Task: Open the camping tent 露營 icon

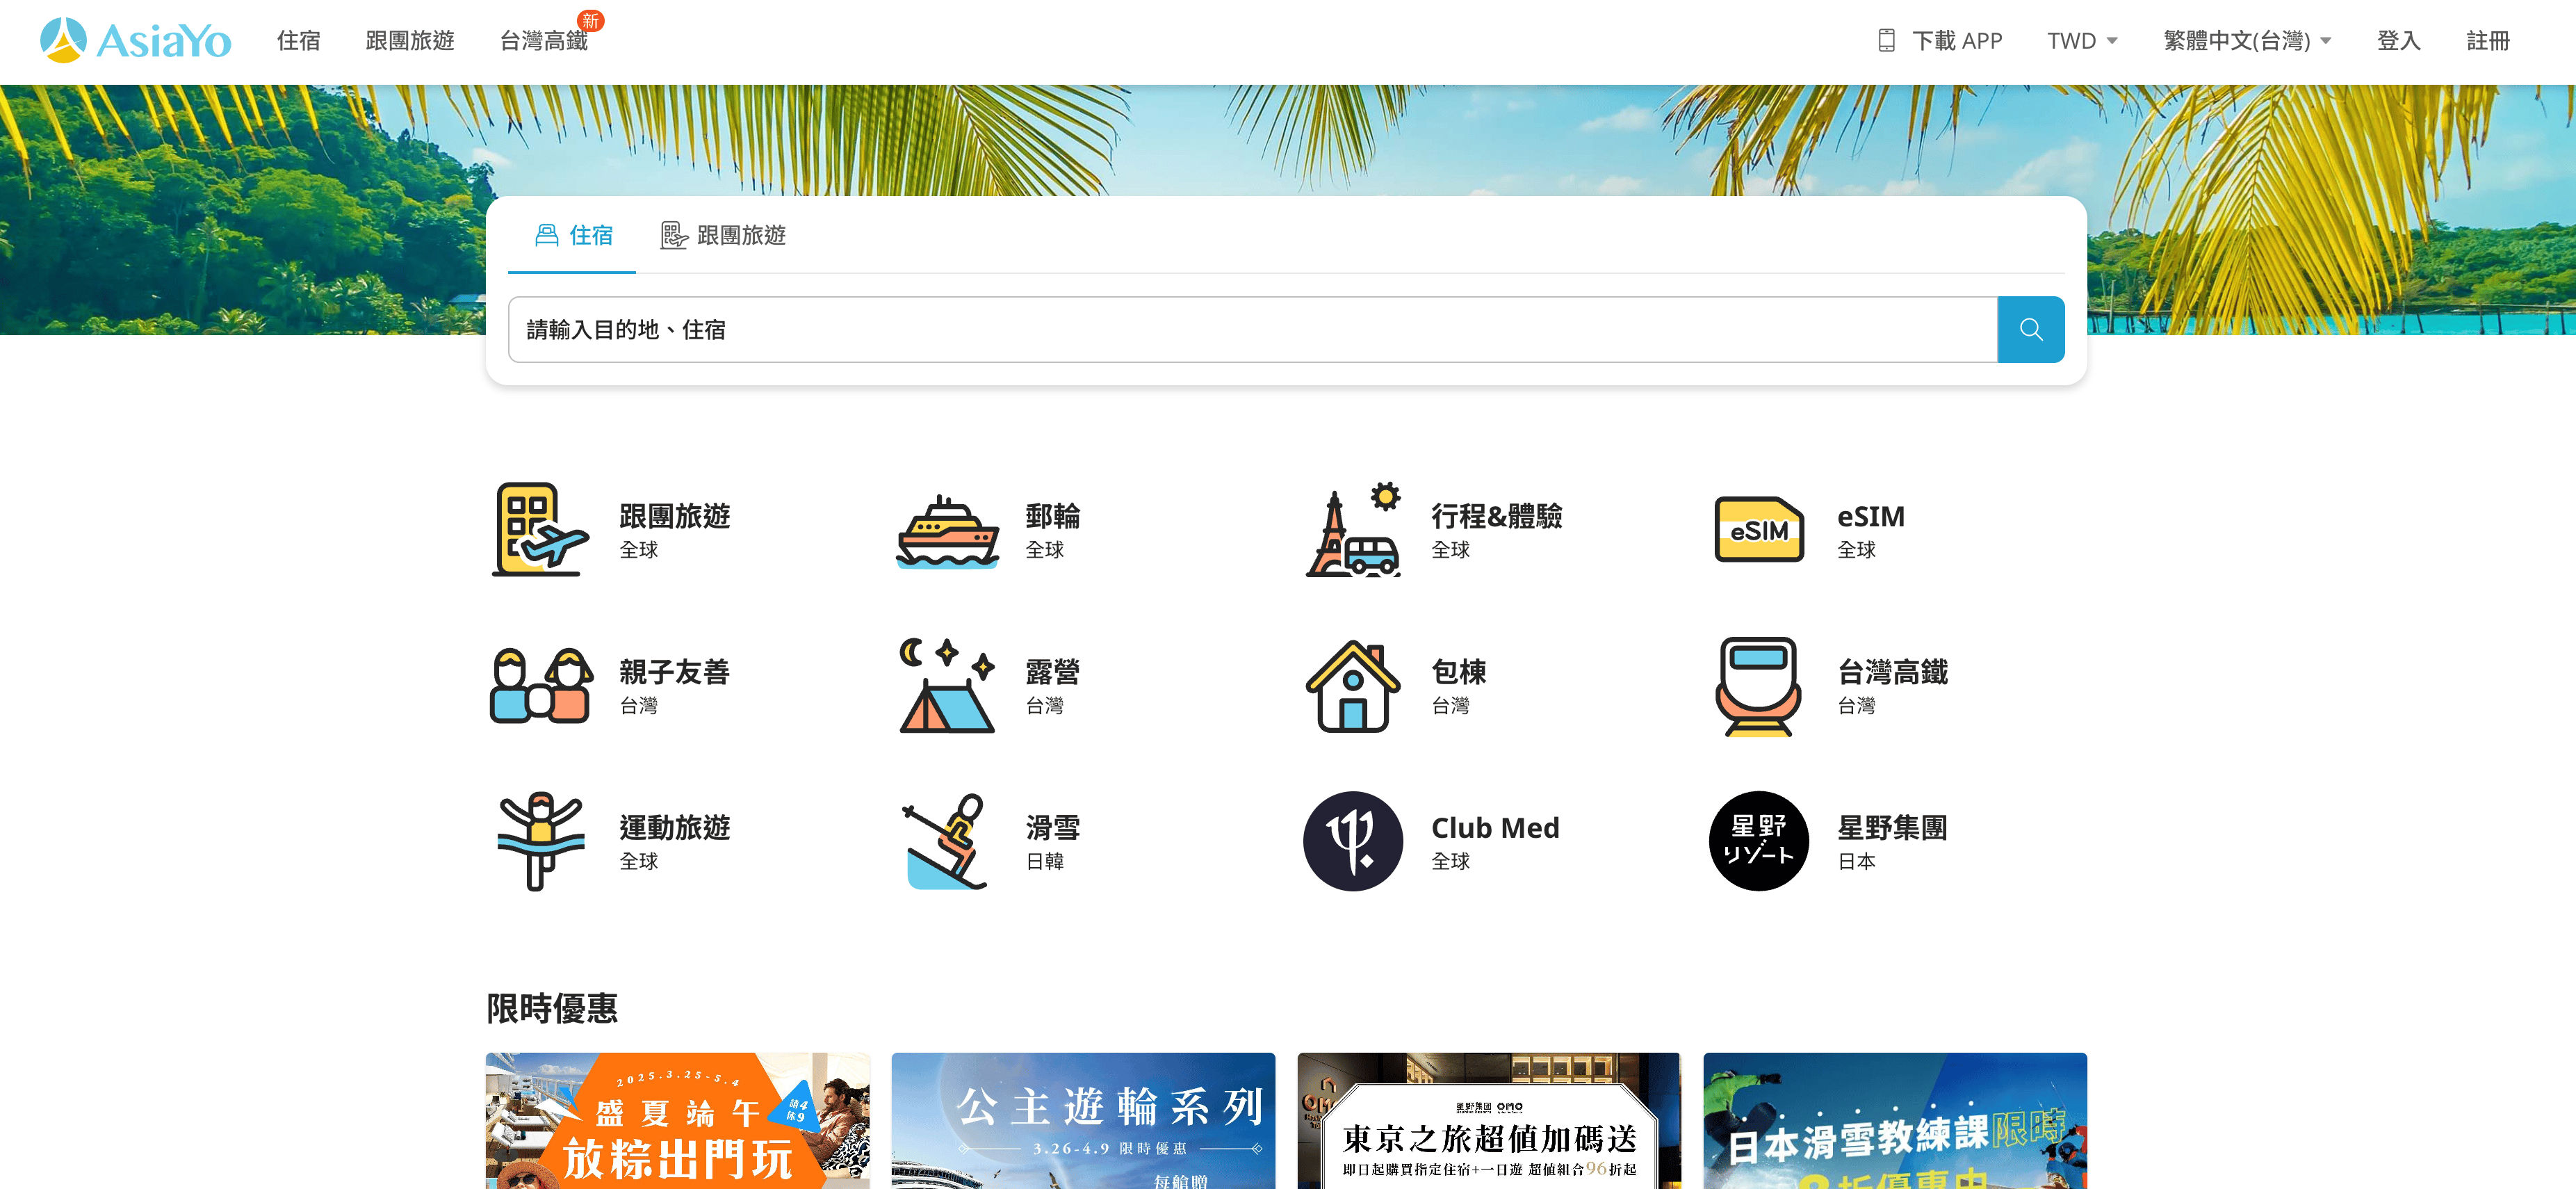Action: pos(946,686)
